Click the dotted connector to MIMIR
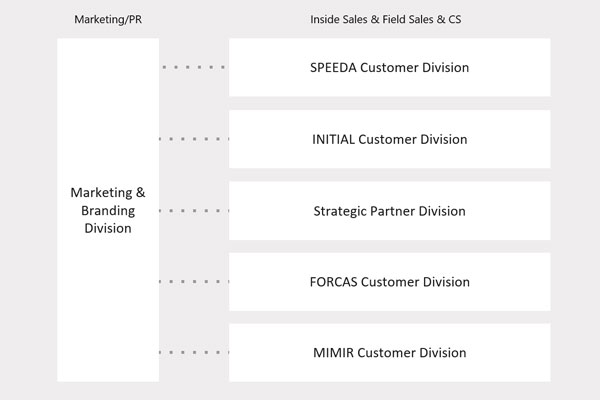The height and width of the screenshot is (400, 600). click(194, 352)
